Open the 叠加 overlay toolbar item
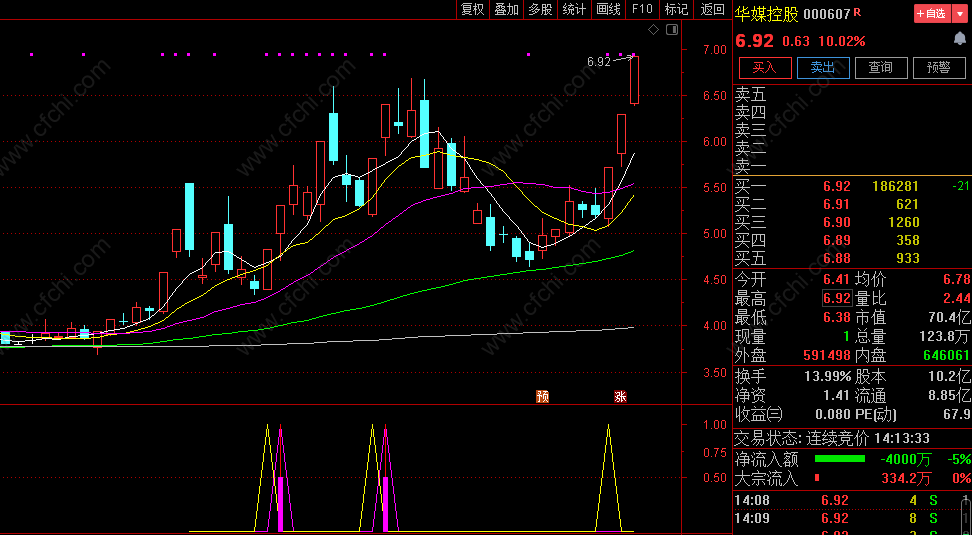The height and width of the screenshot is (535, 972). click(x=506, y=9)
